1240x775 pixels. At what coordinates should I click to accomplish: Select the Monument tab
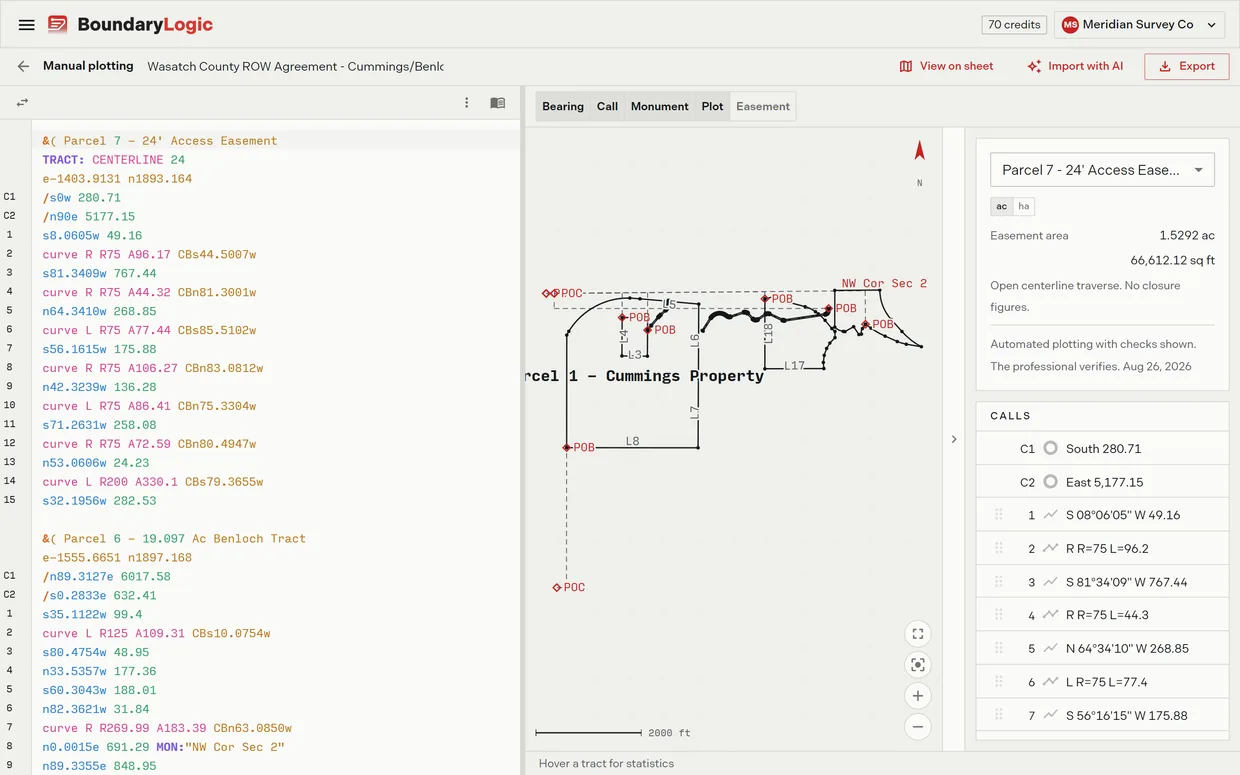coord(659,106)
